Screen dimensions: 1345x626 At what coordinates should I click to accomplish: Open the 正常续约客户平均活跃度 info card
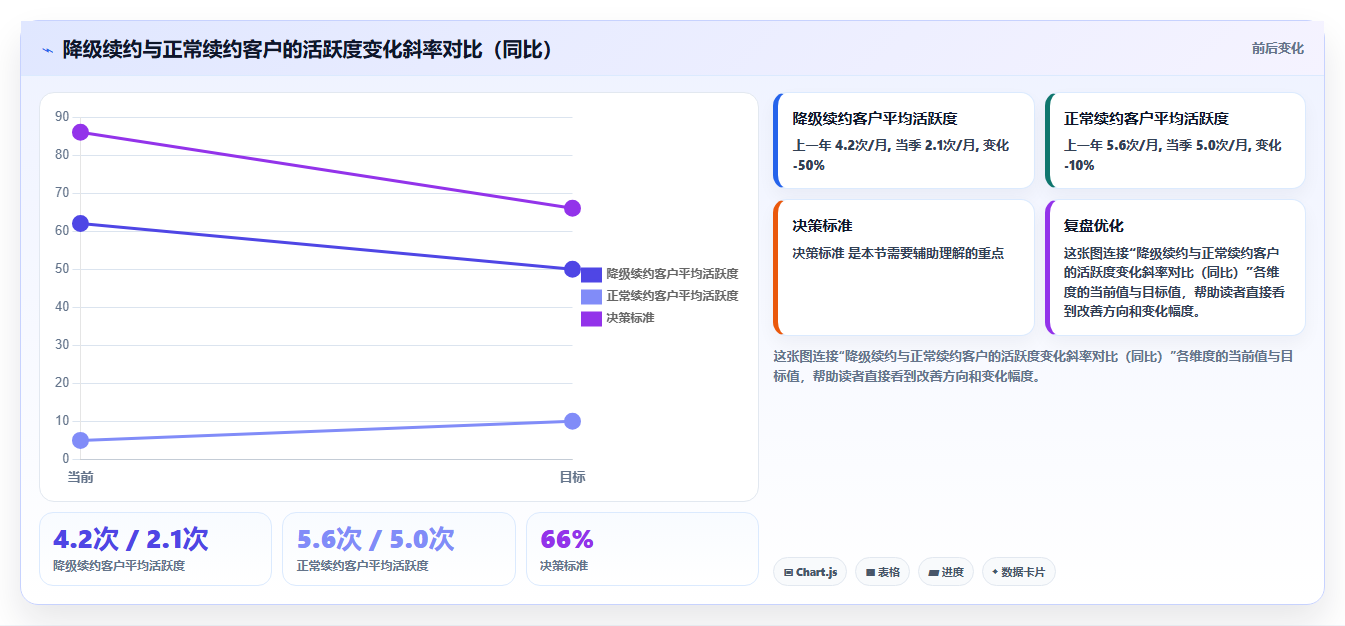(1175, 141)
